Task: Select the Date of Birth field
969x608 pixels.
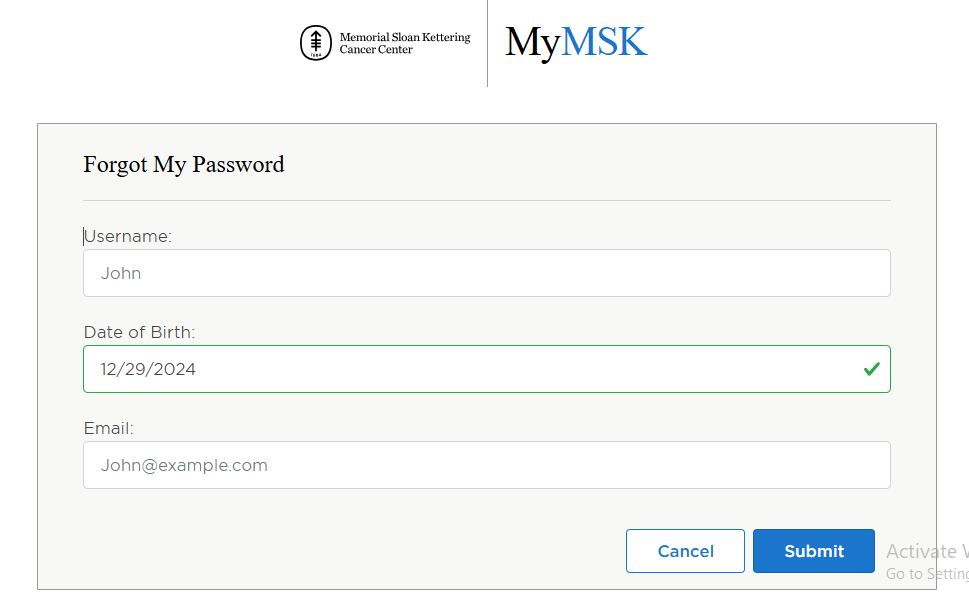Action: coord(470,369)
